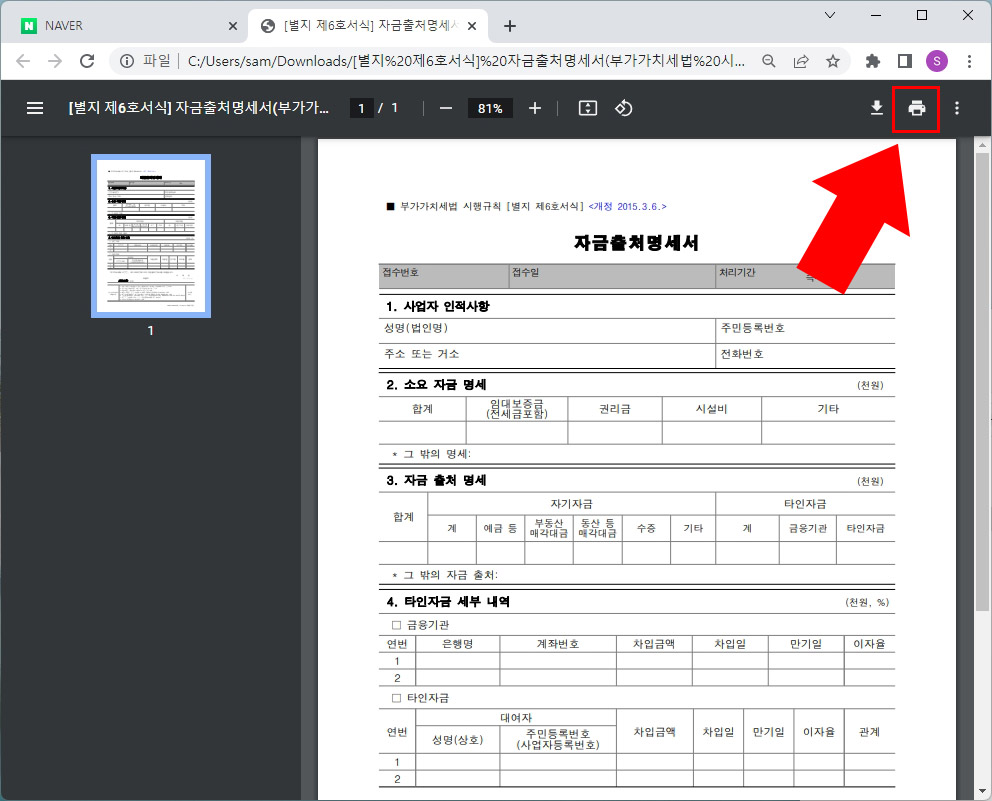Bookmark the current page with the star

[x=833, y=61]
